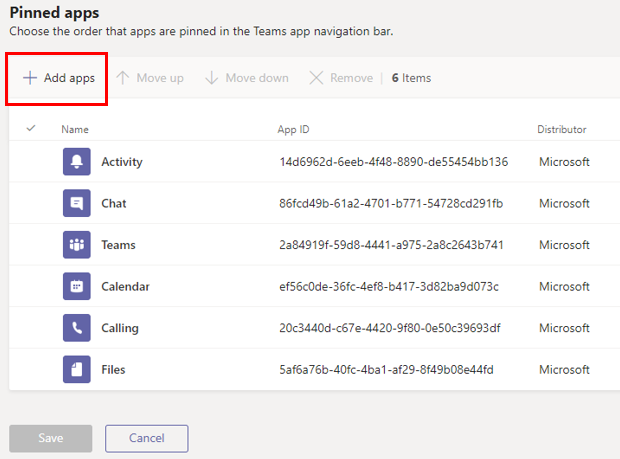Click the Cancel button

coord(147,438)
